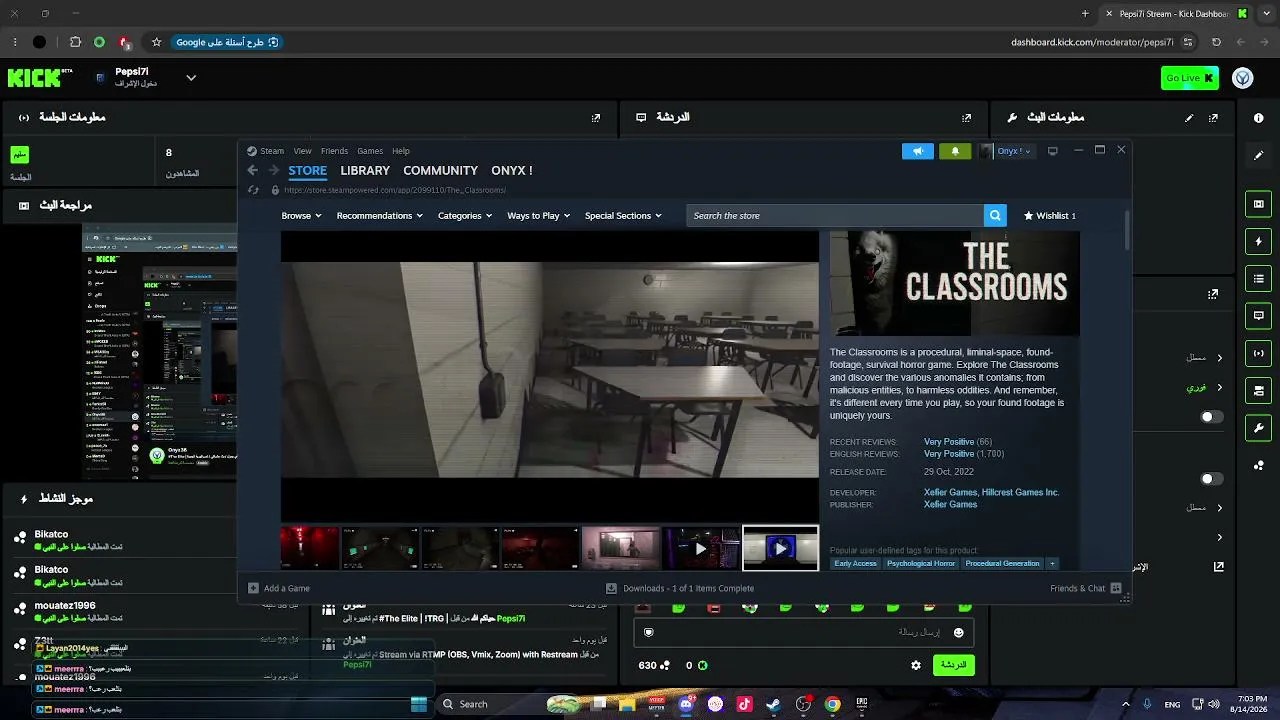Open the Wishlist link in Steam store

pos(1050,216)
